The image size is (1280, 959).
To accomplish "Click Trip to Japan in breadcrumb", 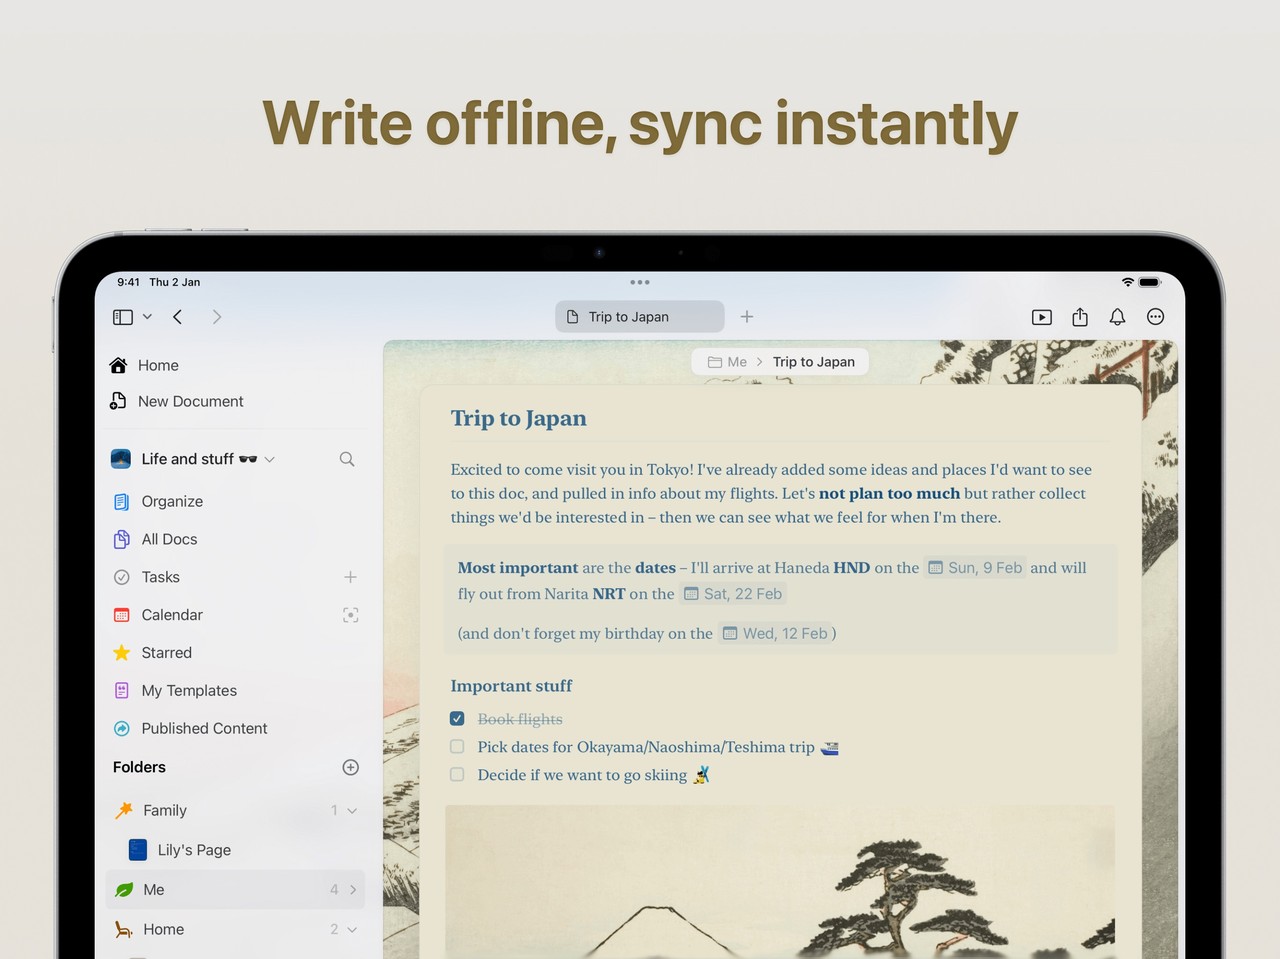I will 814,362.
